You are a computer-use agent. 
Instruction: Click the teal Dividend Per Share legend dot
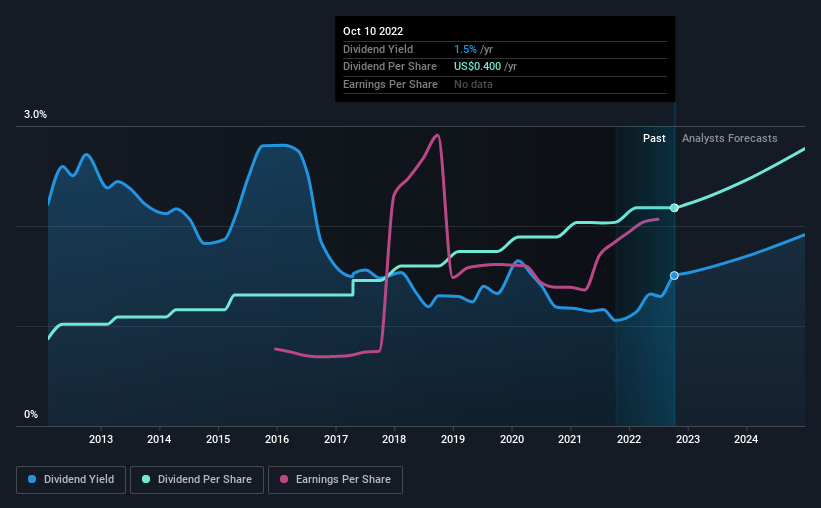(146, 479)
